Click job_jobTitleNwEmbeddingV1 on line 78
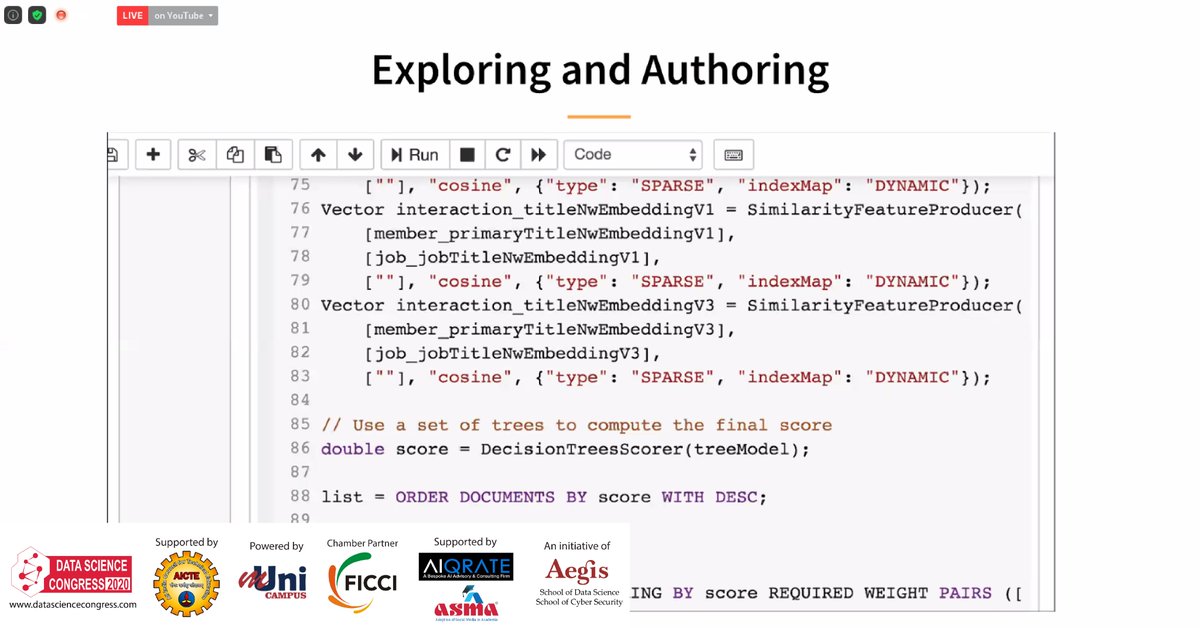 (x=513, y=257)
